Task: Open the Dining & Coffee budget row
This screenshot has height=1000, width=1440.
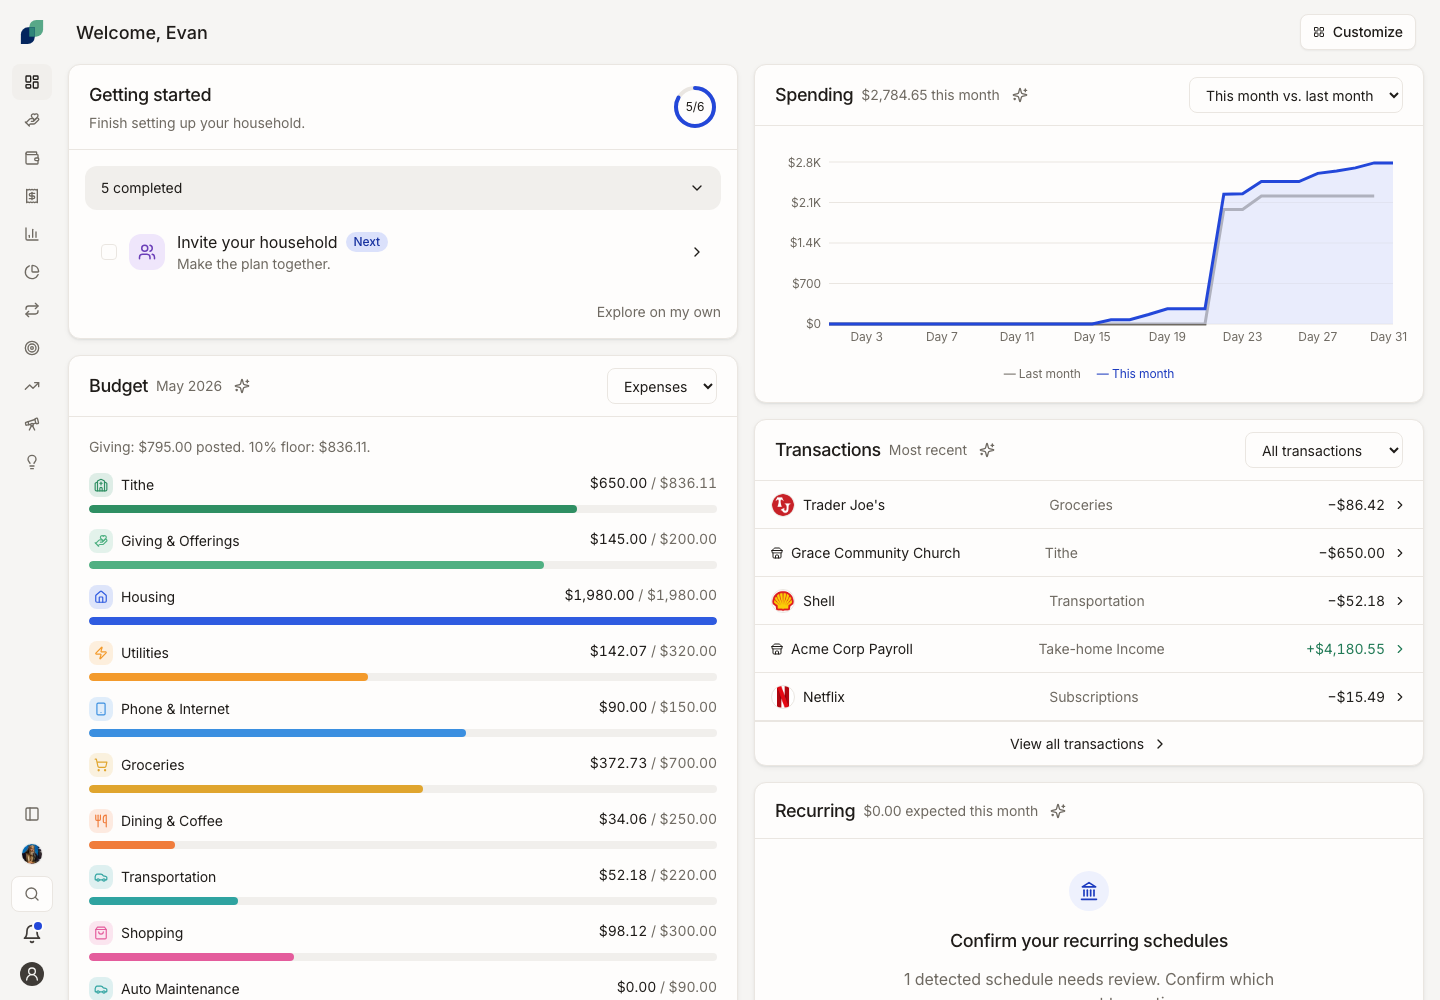Action: pos(403,830)
